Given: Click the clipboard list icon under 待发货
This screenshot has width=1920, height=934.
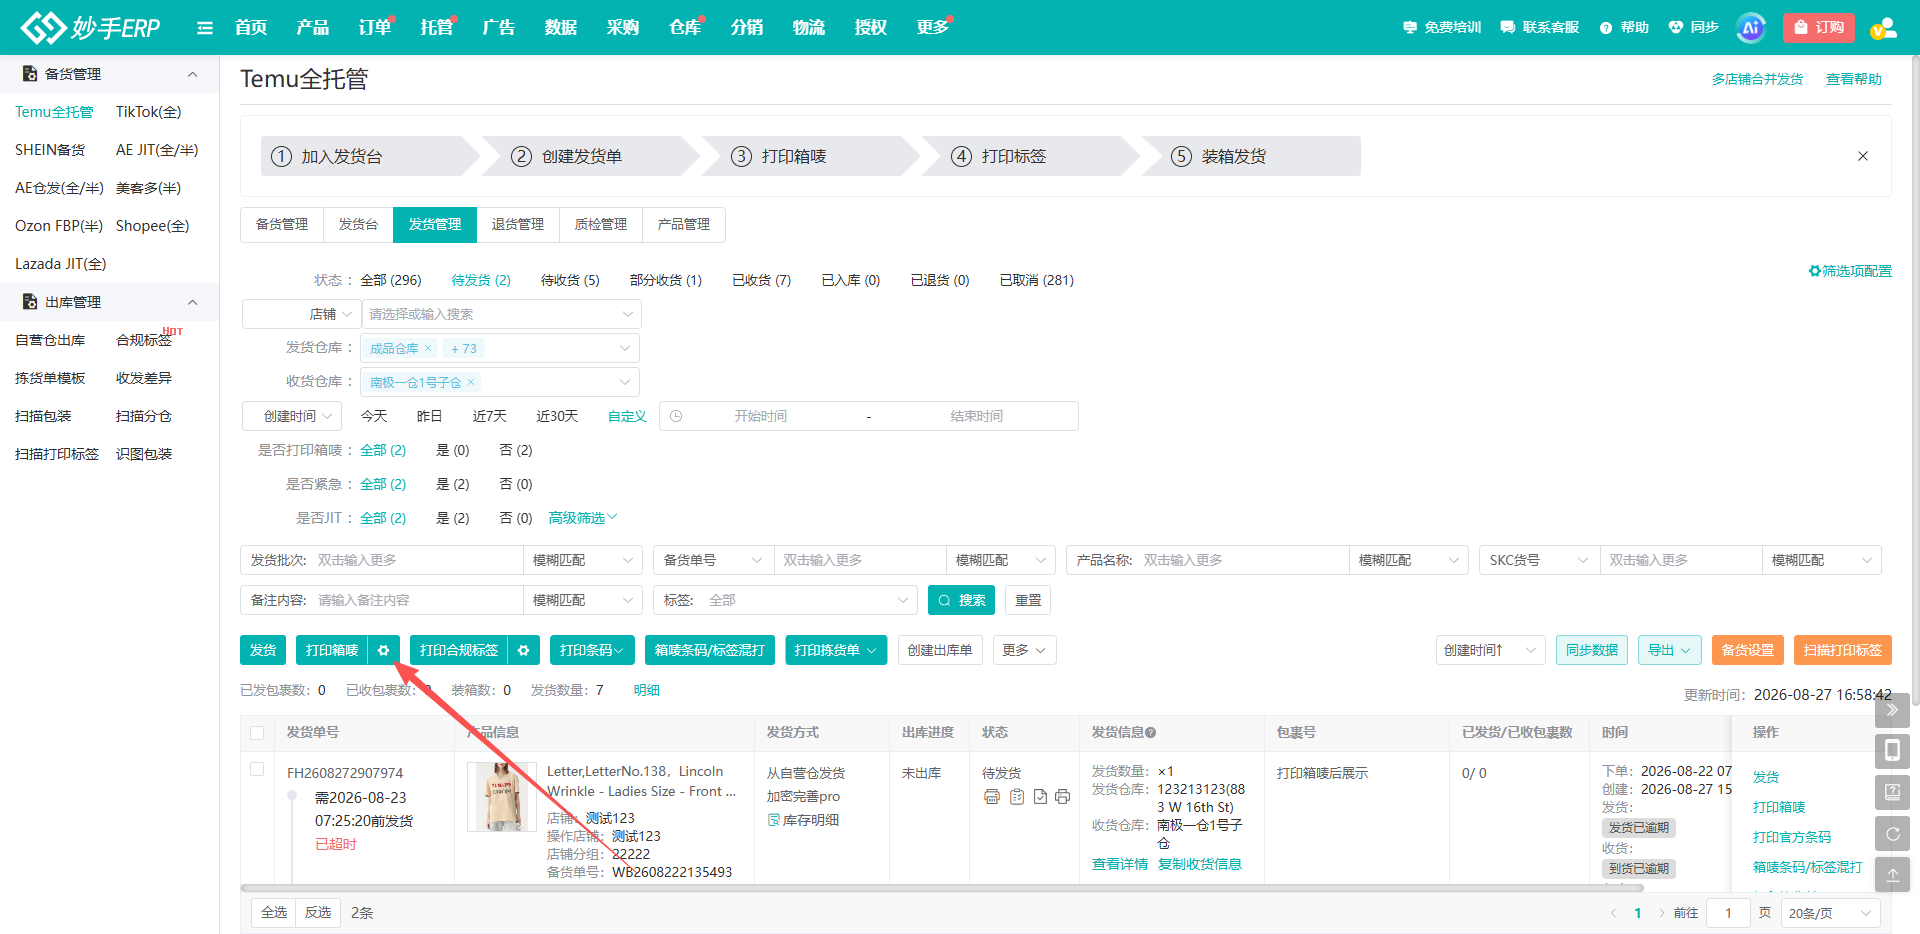Looking at the screenshot, I should (1016, 797).
